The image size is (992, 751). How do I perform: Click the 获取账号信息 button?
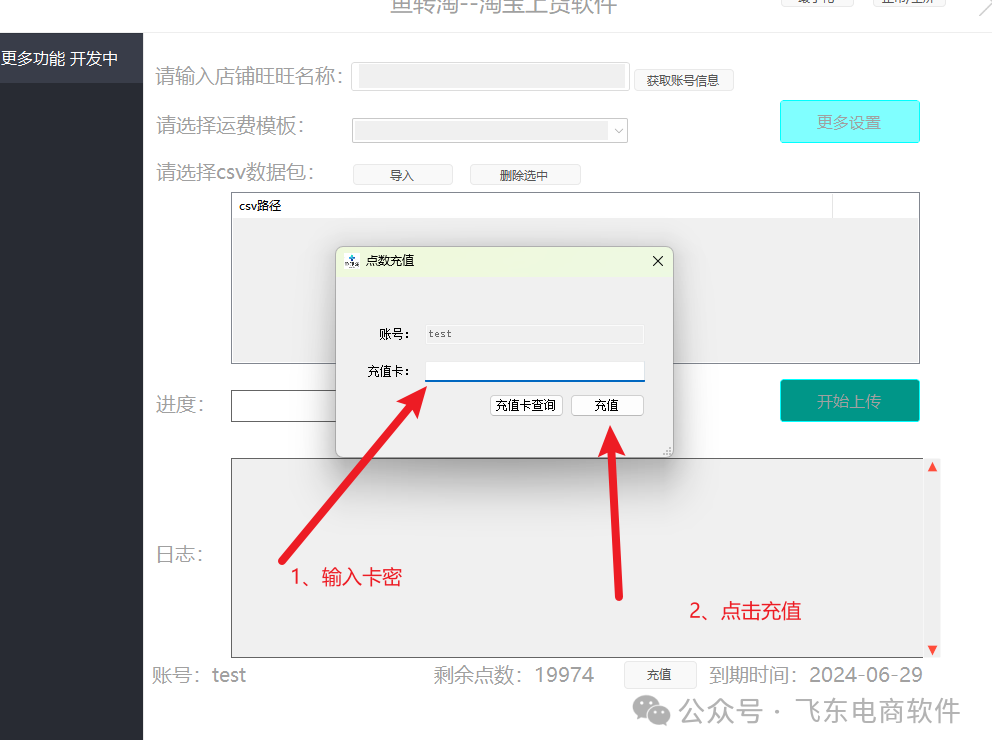click(x=683, y=80)
